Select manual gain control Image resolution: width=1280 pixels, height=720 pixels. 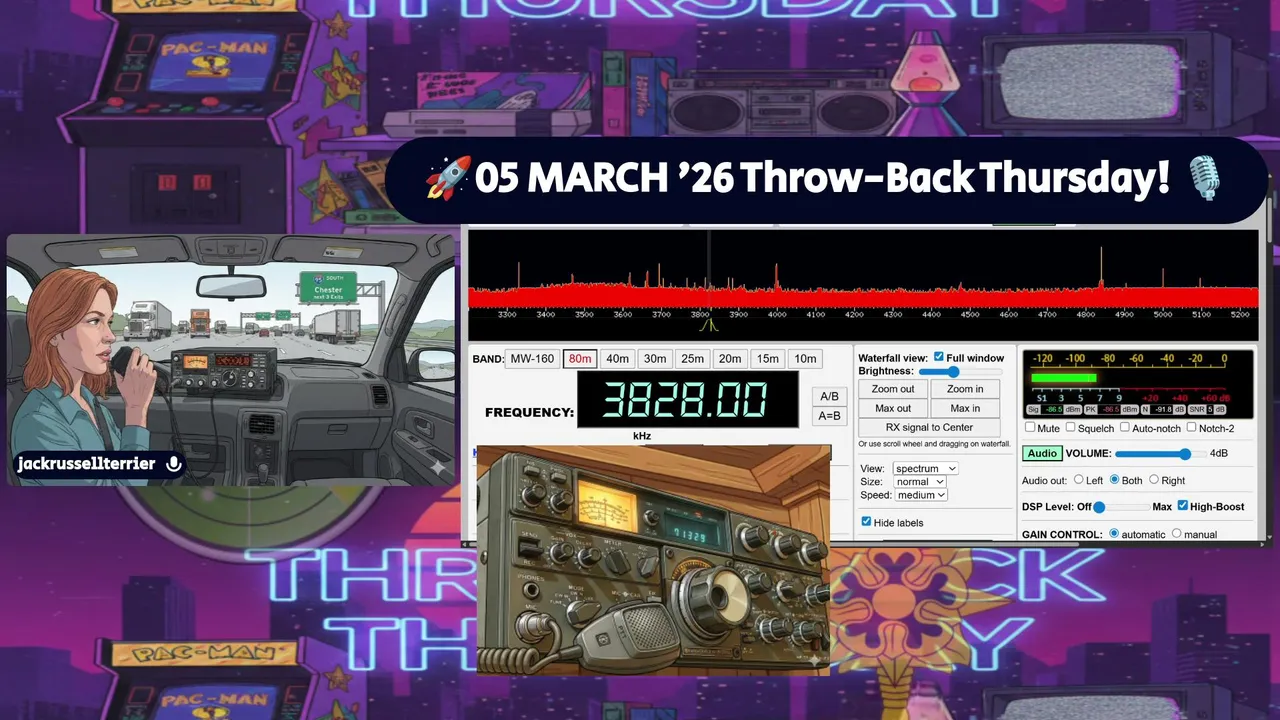point(1176,534)
